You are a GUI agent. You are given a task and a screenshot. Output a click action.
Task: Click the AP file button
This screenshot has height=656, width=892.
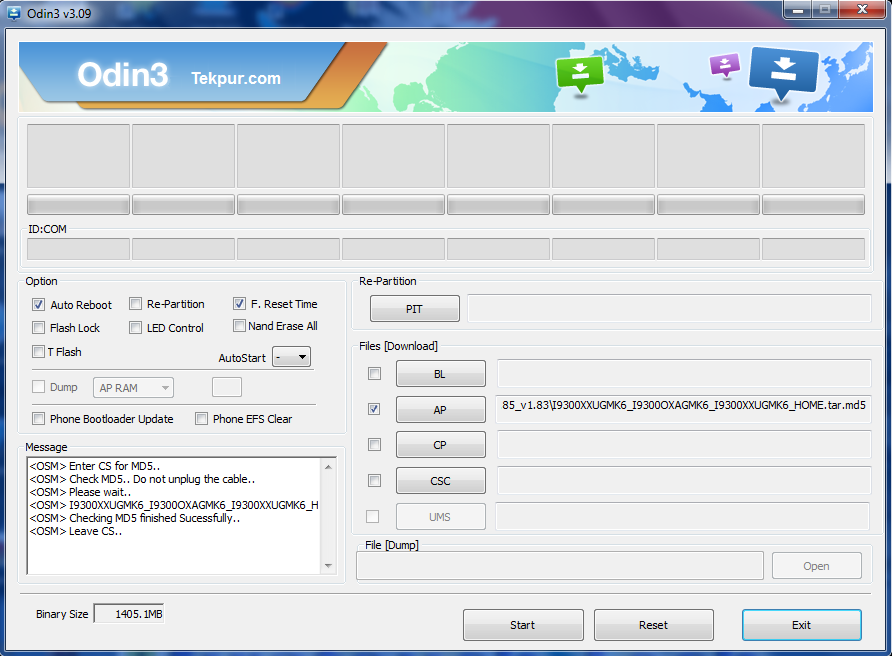[x=441, y=410]
